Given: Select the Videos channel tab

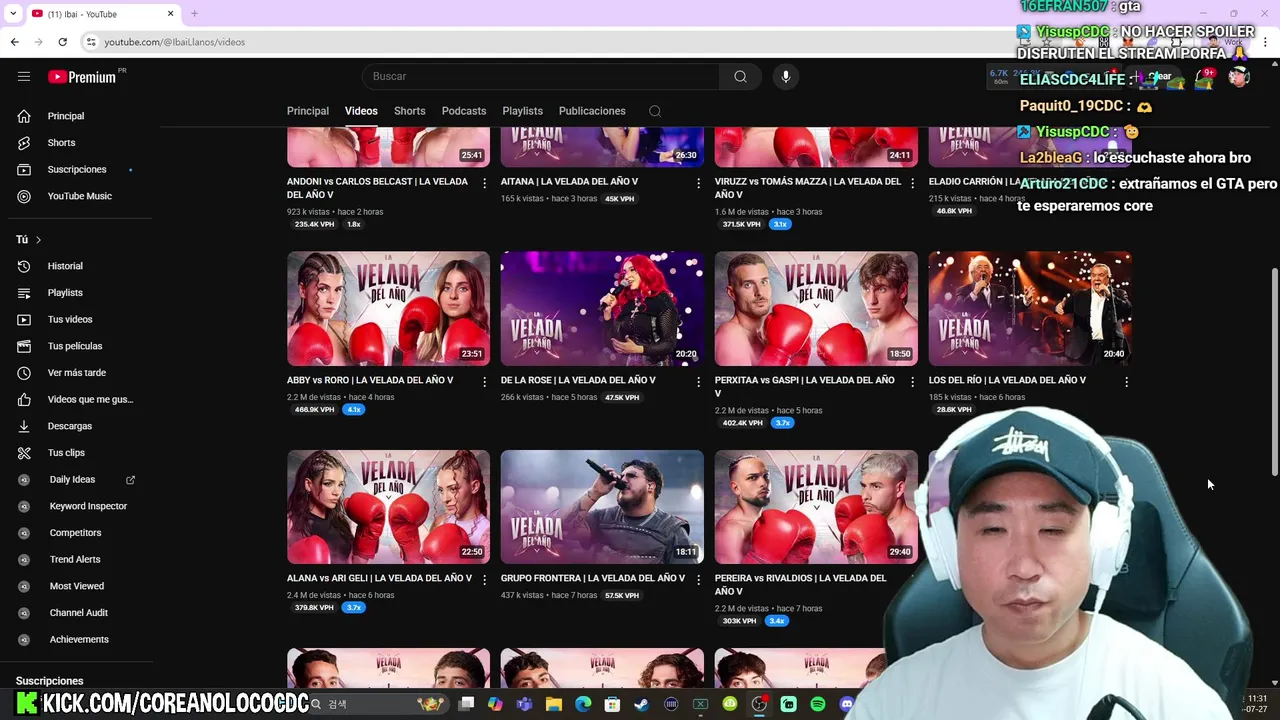Looking at the screenshot, I should click(361, 111).
